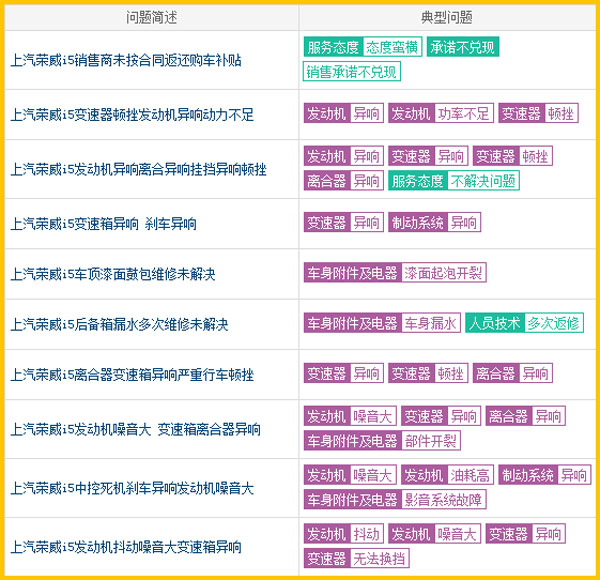
Task: Select the 功率不足 engine tag
Action: click(x=464, y=113)
